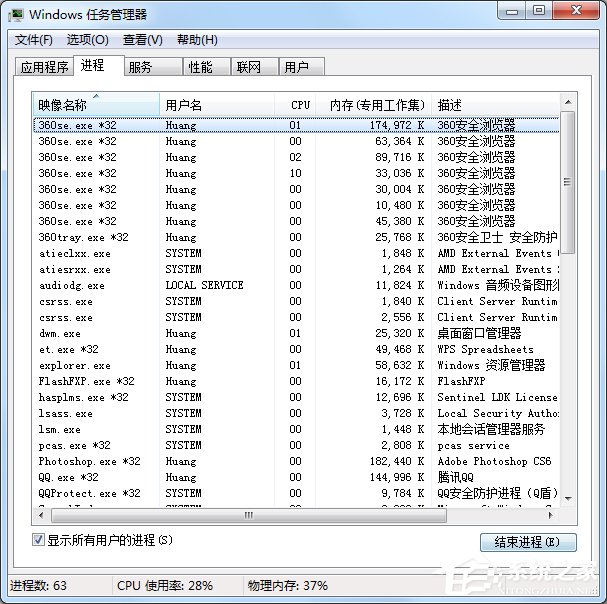Image resolution: width=607 pixels, height=604 pixels.
Task: Select 360se.exe row using 174,972 K
Action: click(x=296, y=125)
